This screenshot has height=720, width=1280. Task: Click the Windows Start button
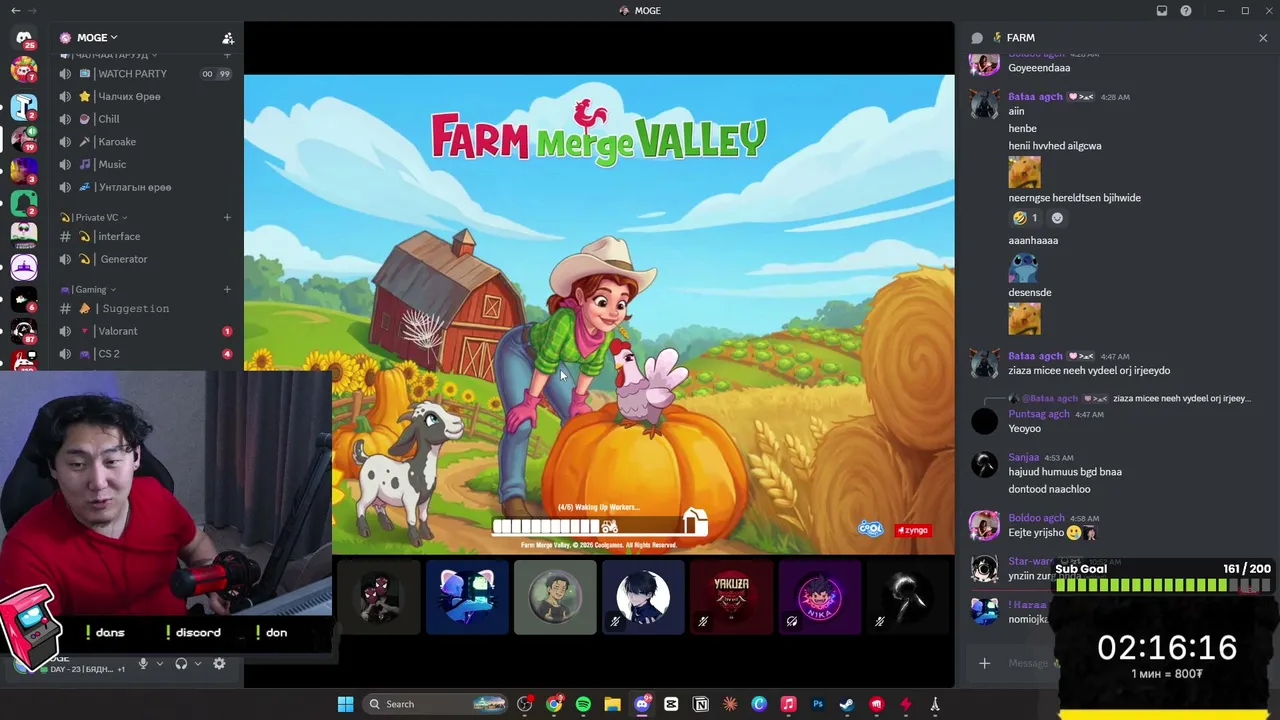pos(345,704)
